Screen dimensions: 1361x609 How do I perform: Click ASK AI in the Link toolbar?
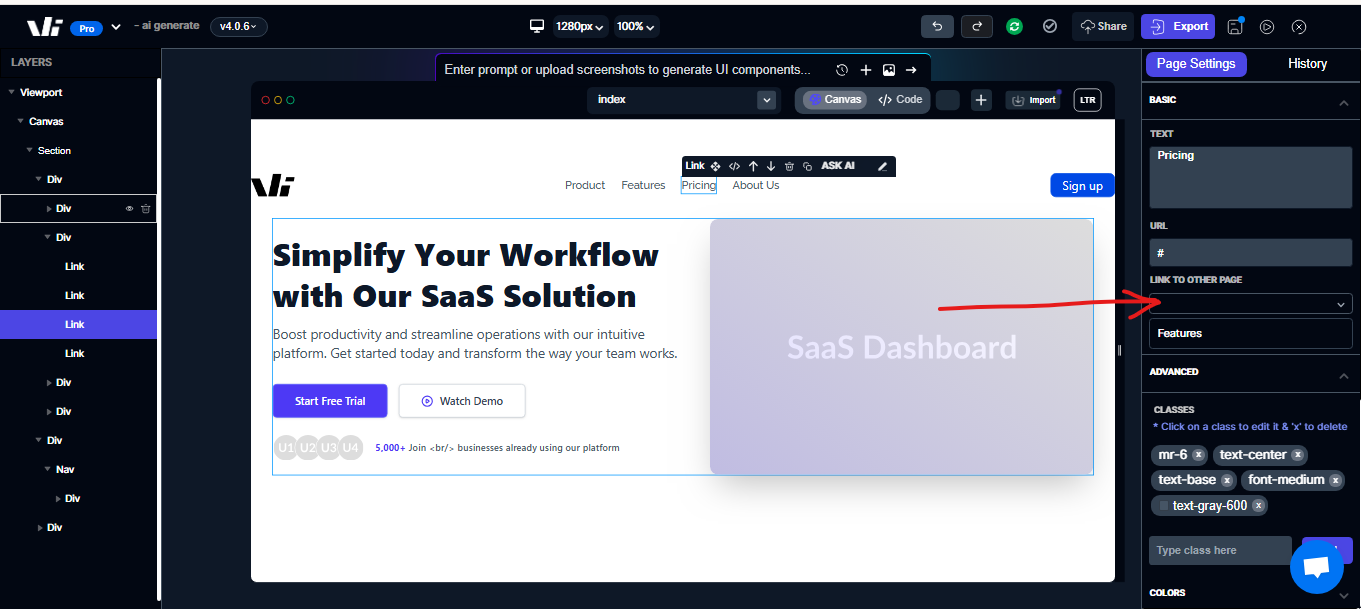coord(838,166)
